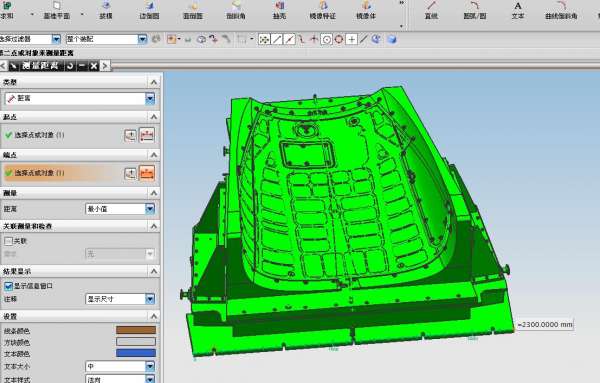
Task: Open the 距离 最小值 dropdown
Action: click(x=150, y=209)
